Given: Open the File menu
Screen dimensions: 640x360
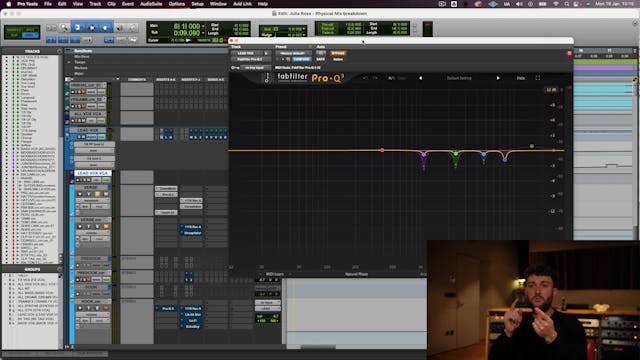Looking at the screenshot, I should (x=48, y=4).
